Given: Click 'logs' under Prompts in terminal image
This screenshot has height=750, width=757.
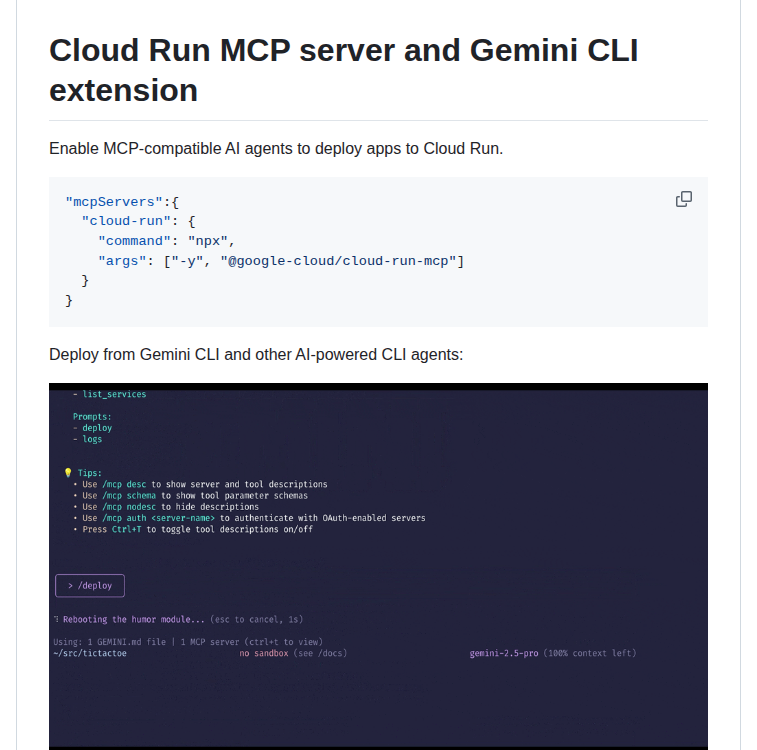Looking at the screenshot, I should 92,439.
